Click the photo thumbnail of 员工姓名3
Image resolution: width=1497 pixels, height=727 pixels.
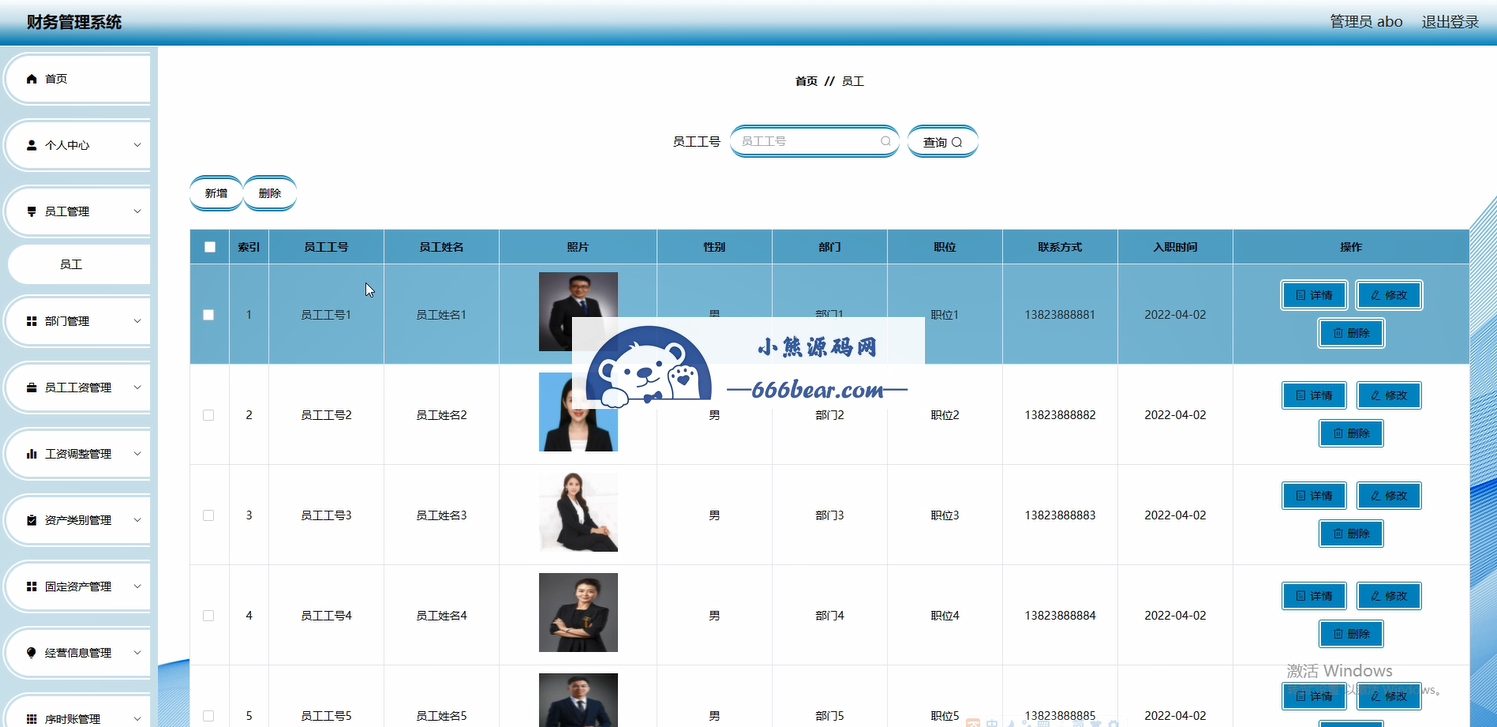point(578,512)
